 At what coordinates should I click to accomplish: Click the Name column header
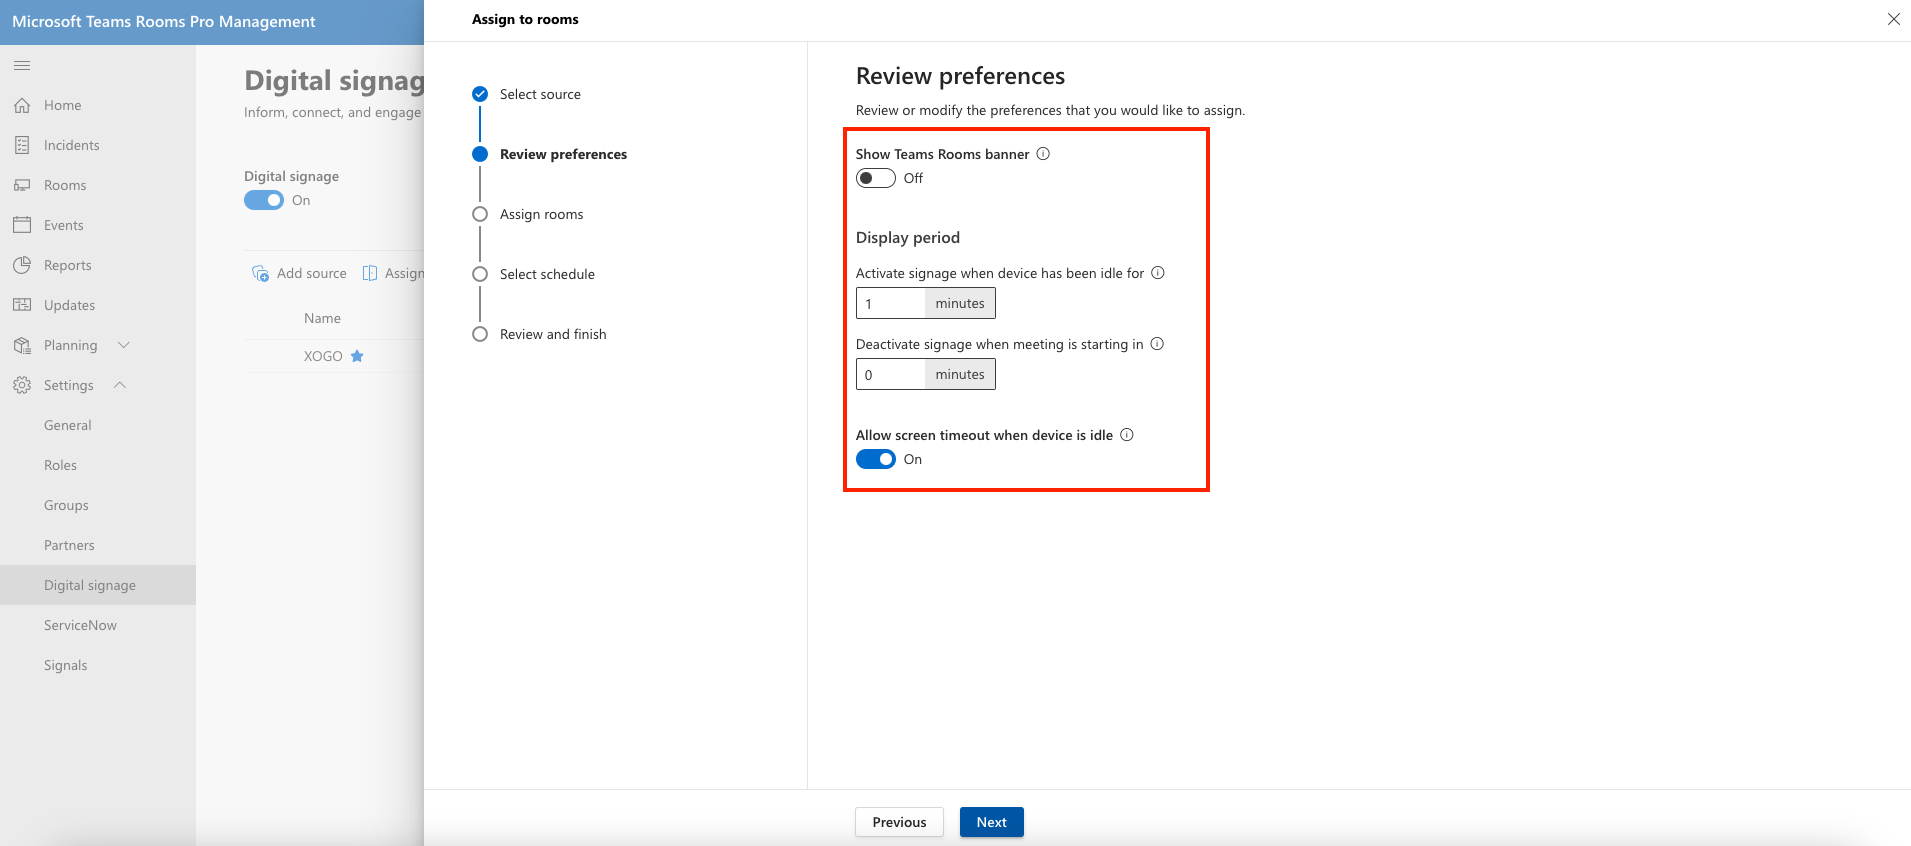322,318
